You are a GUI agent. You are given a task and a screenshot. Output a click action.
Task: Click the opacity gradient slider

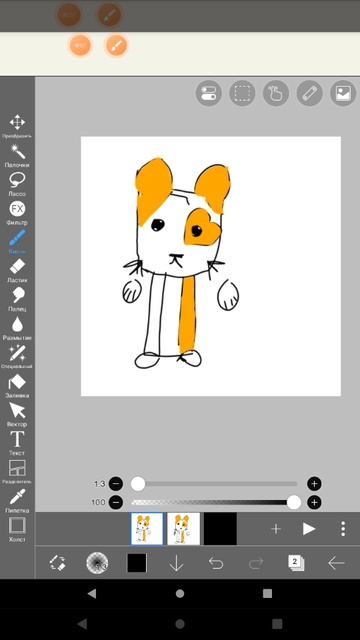(216, 502)
